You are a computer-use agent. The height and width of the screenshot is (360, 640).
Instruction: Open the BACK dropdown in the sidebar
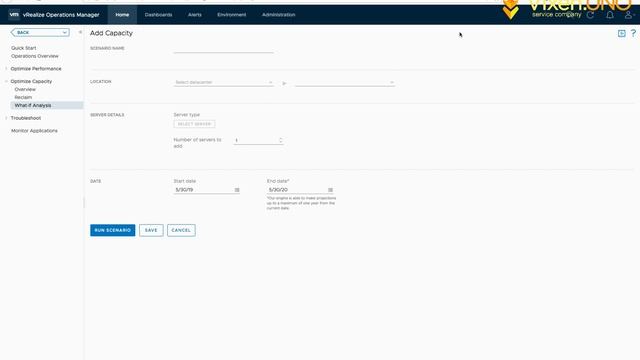pos(40,32)
